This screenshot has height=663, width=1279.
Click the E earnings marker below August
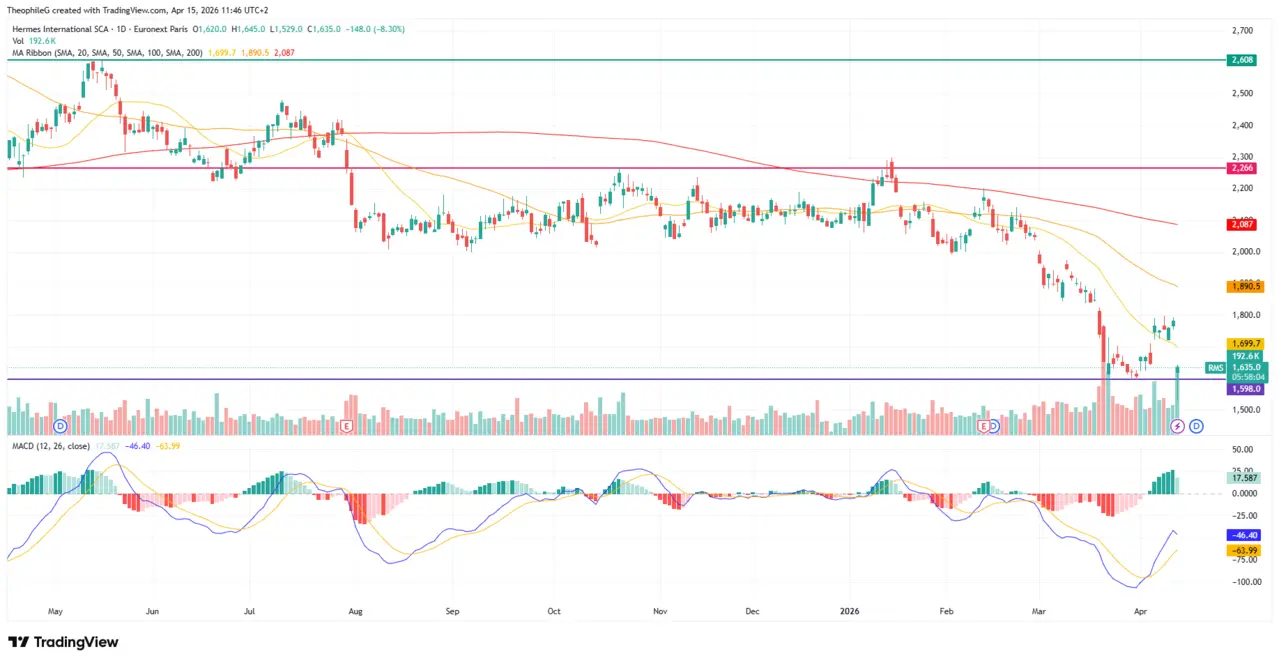click(346, 426)
